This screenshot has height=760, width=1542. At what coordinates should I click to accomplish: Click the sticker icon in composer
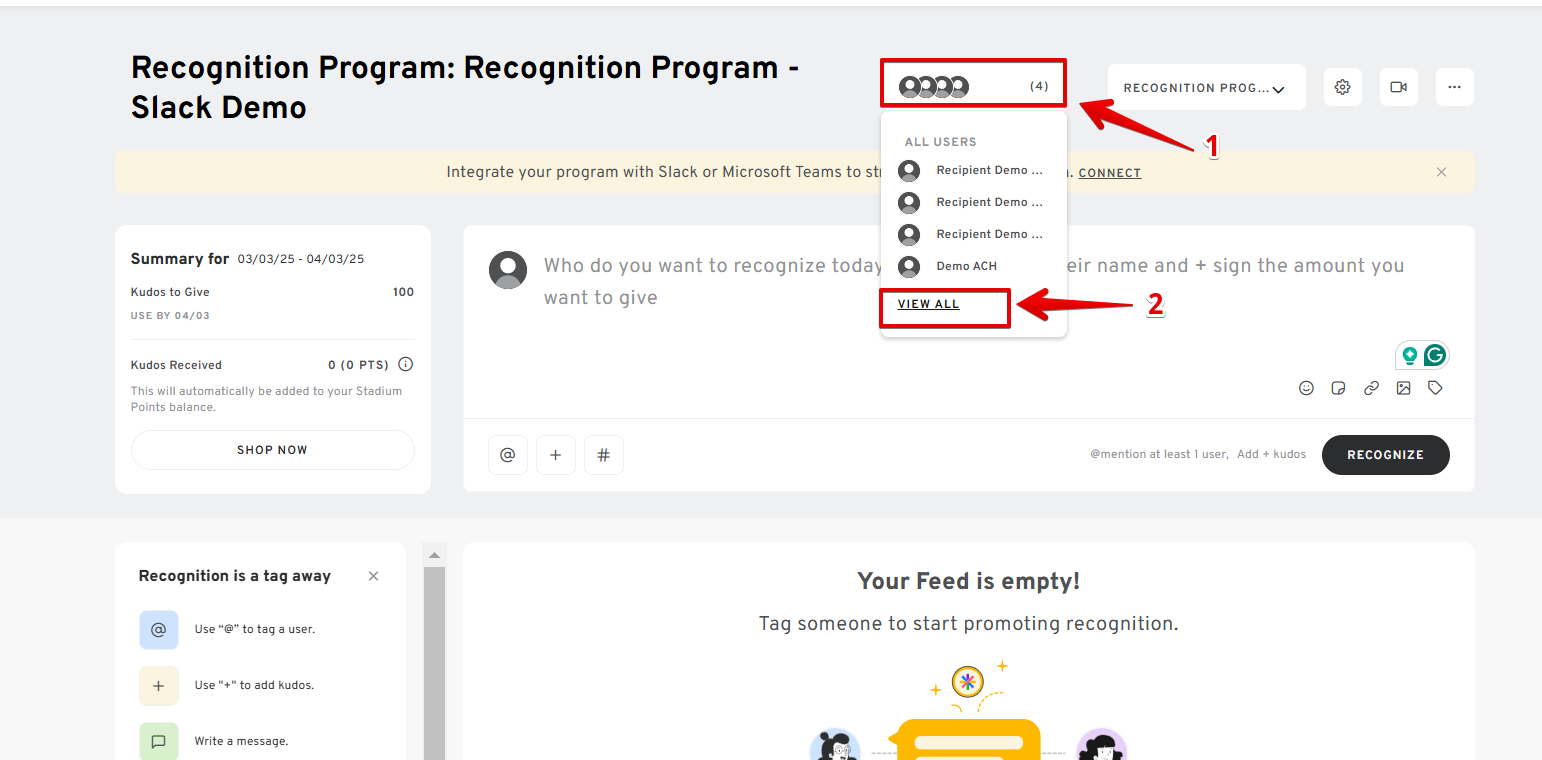pyautogui.click(x=1338, y=388)
